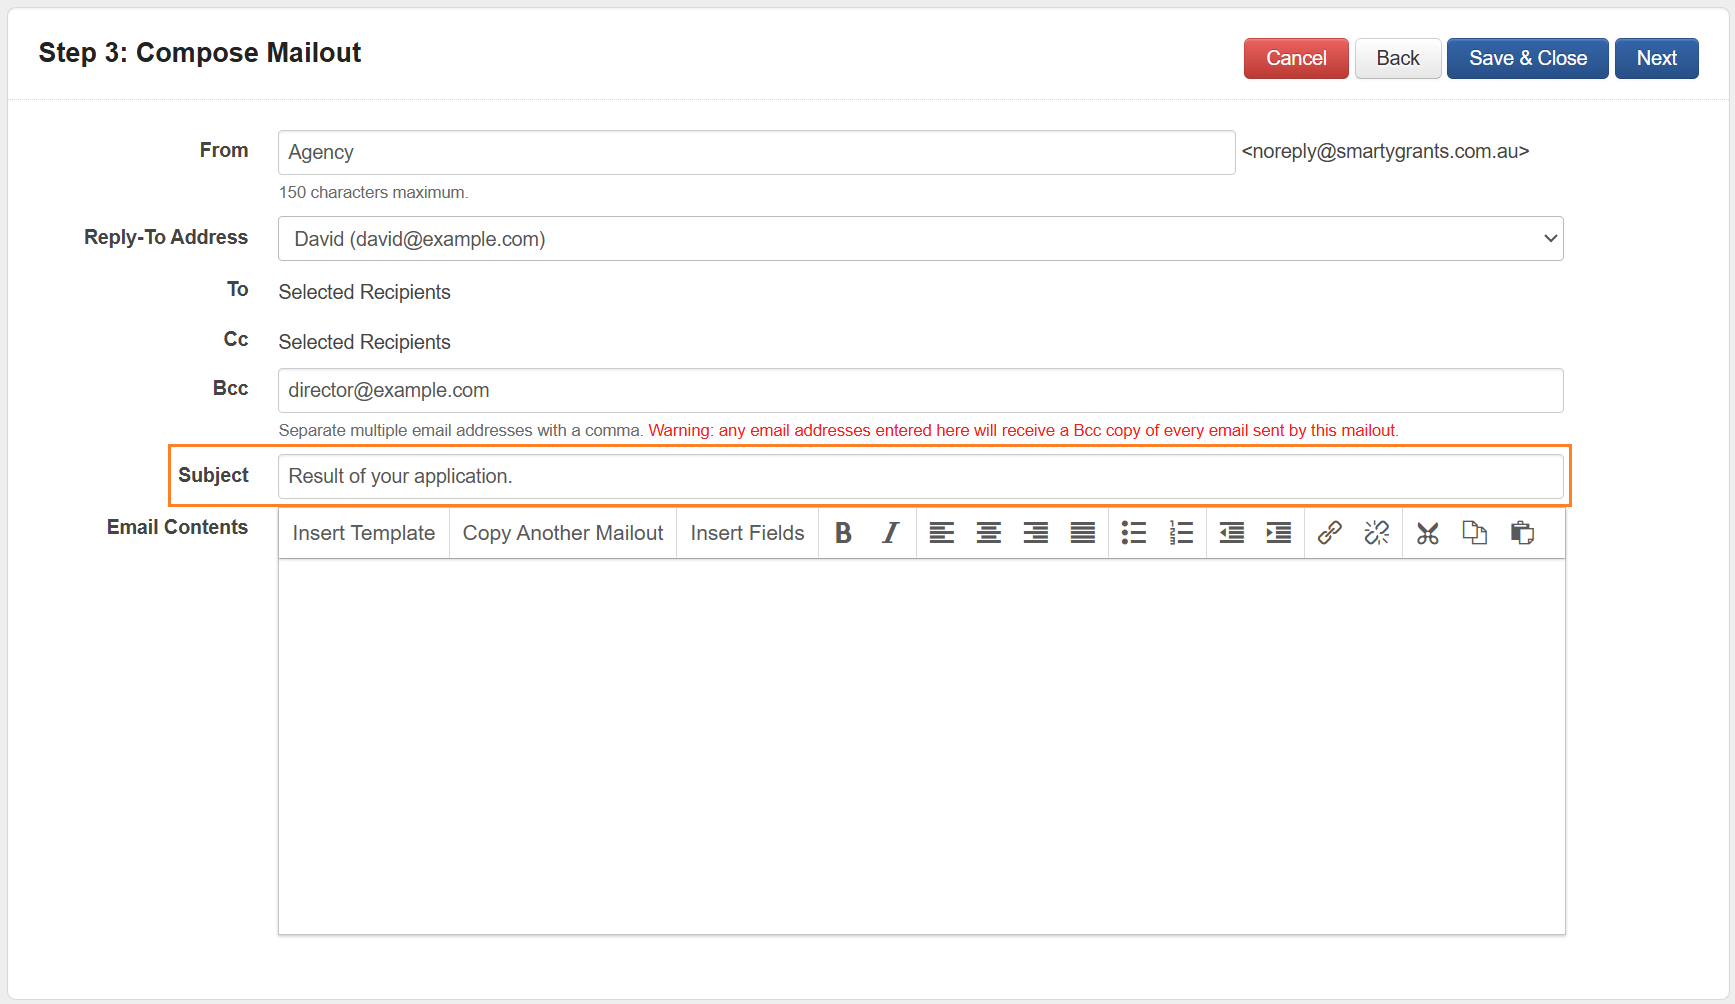The width and height of the screenshot is (1735, 1004).
Task: Click into the Bcc email field
Action: point(920,390)
